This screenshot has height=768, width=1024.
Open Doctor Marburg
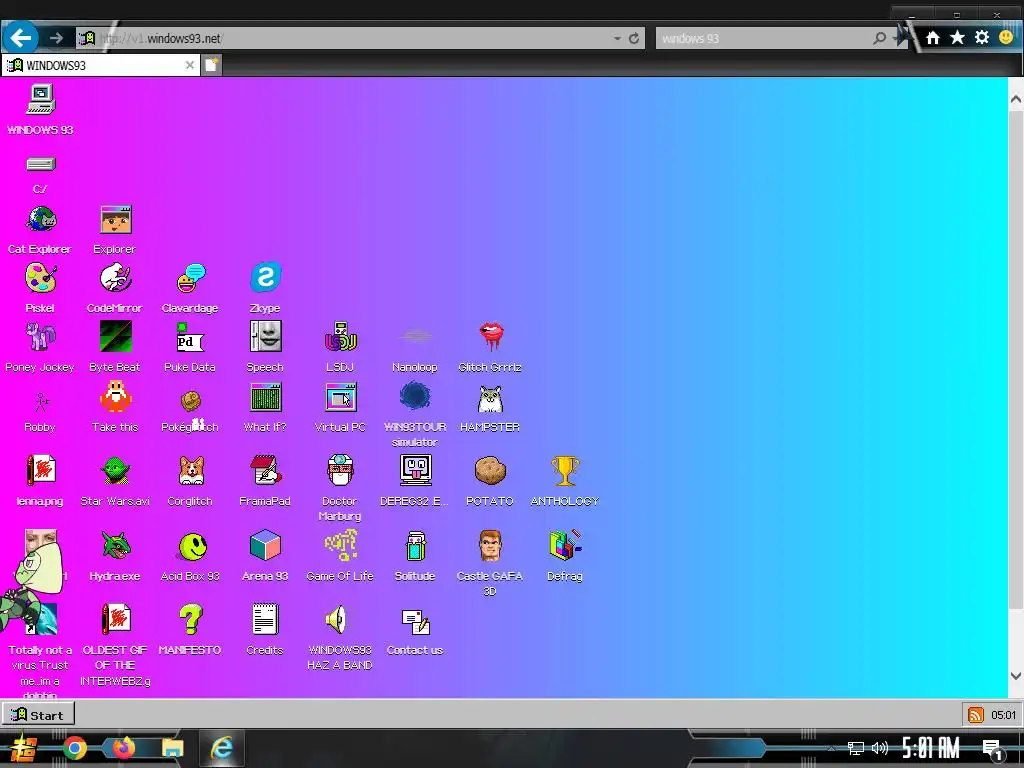(340, 470)
